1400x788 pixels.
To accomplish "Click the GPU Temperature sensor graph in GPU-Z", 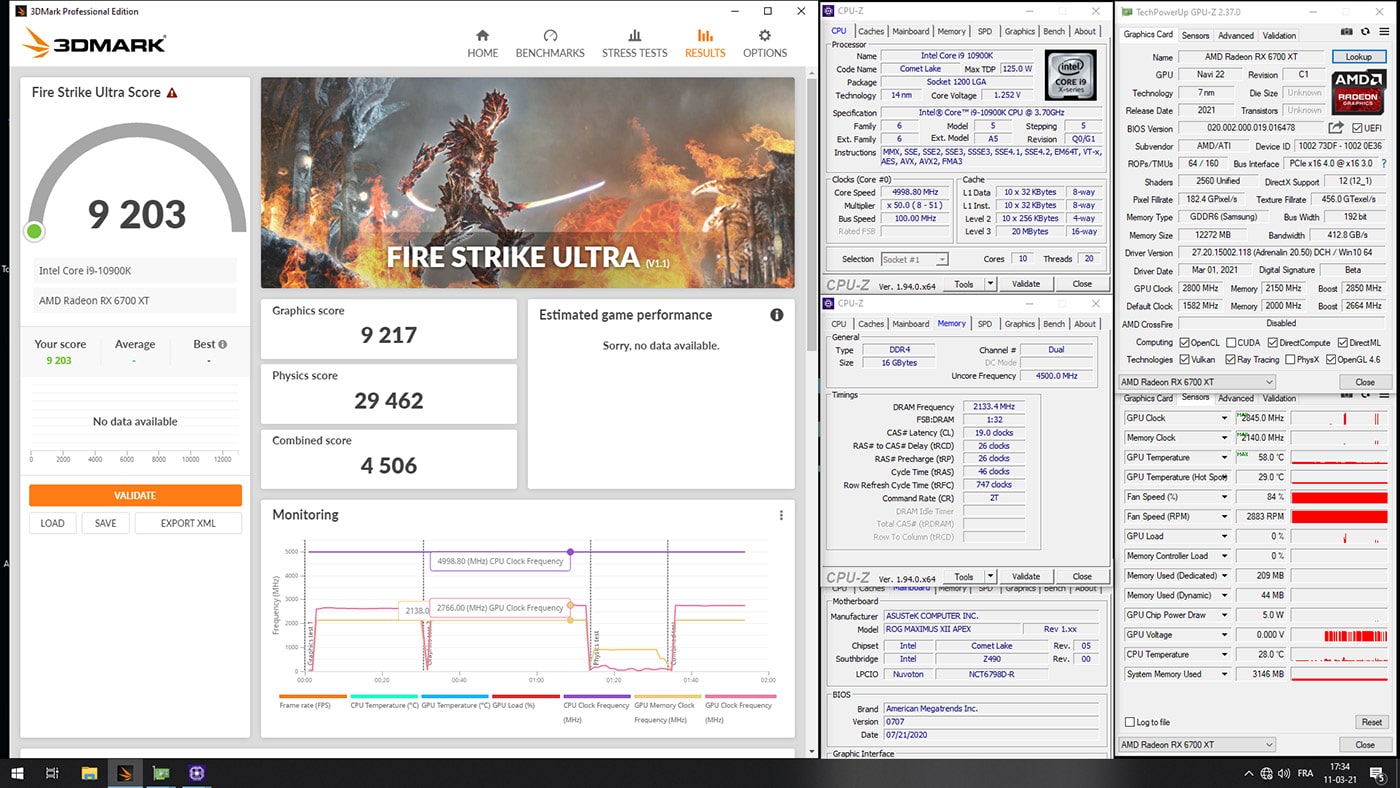I will pos(1340,457).
